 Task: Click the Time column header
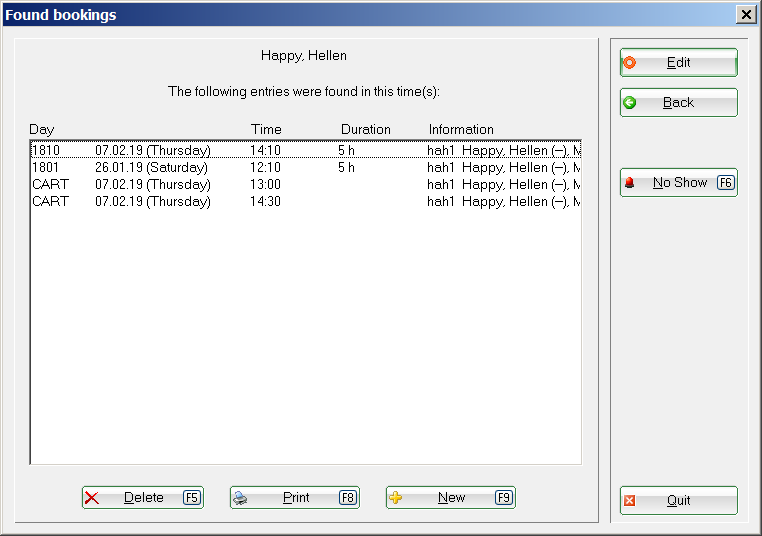pyautogui.click(x=266, y=129)
